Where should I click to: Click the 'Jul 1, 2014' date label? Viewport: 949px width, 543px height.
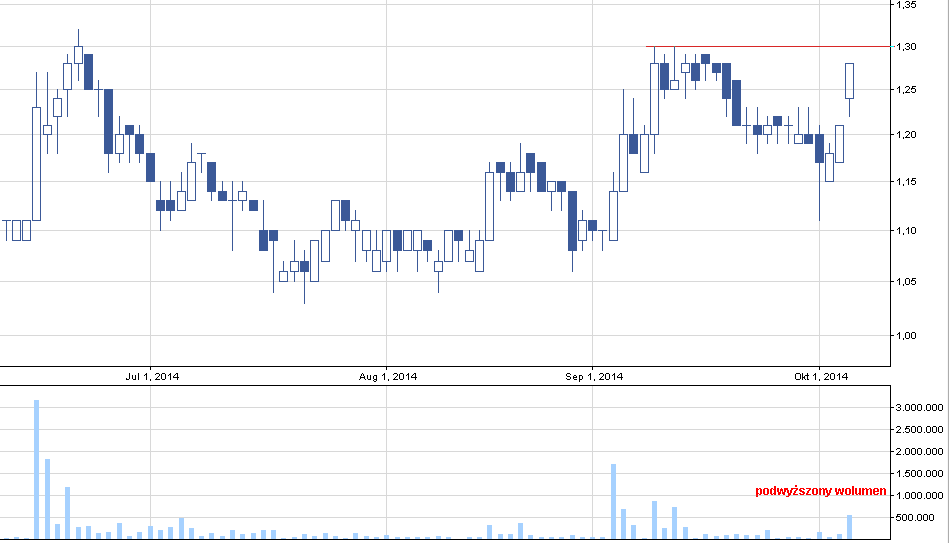[152, 377]
